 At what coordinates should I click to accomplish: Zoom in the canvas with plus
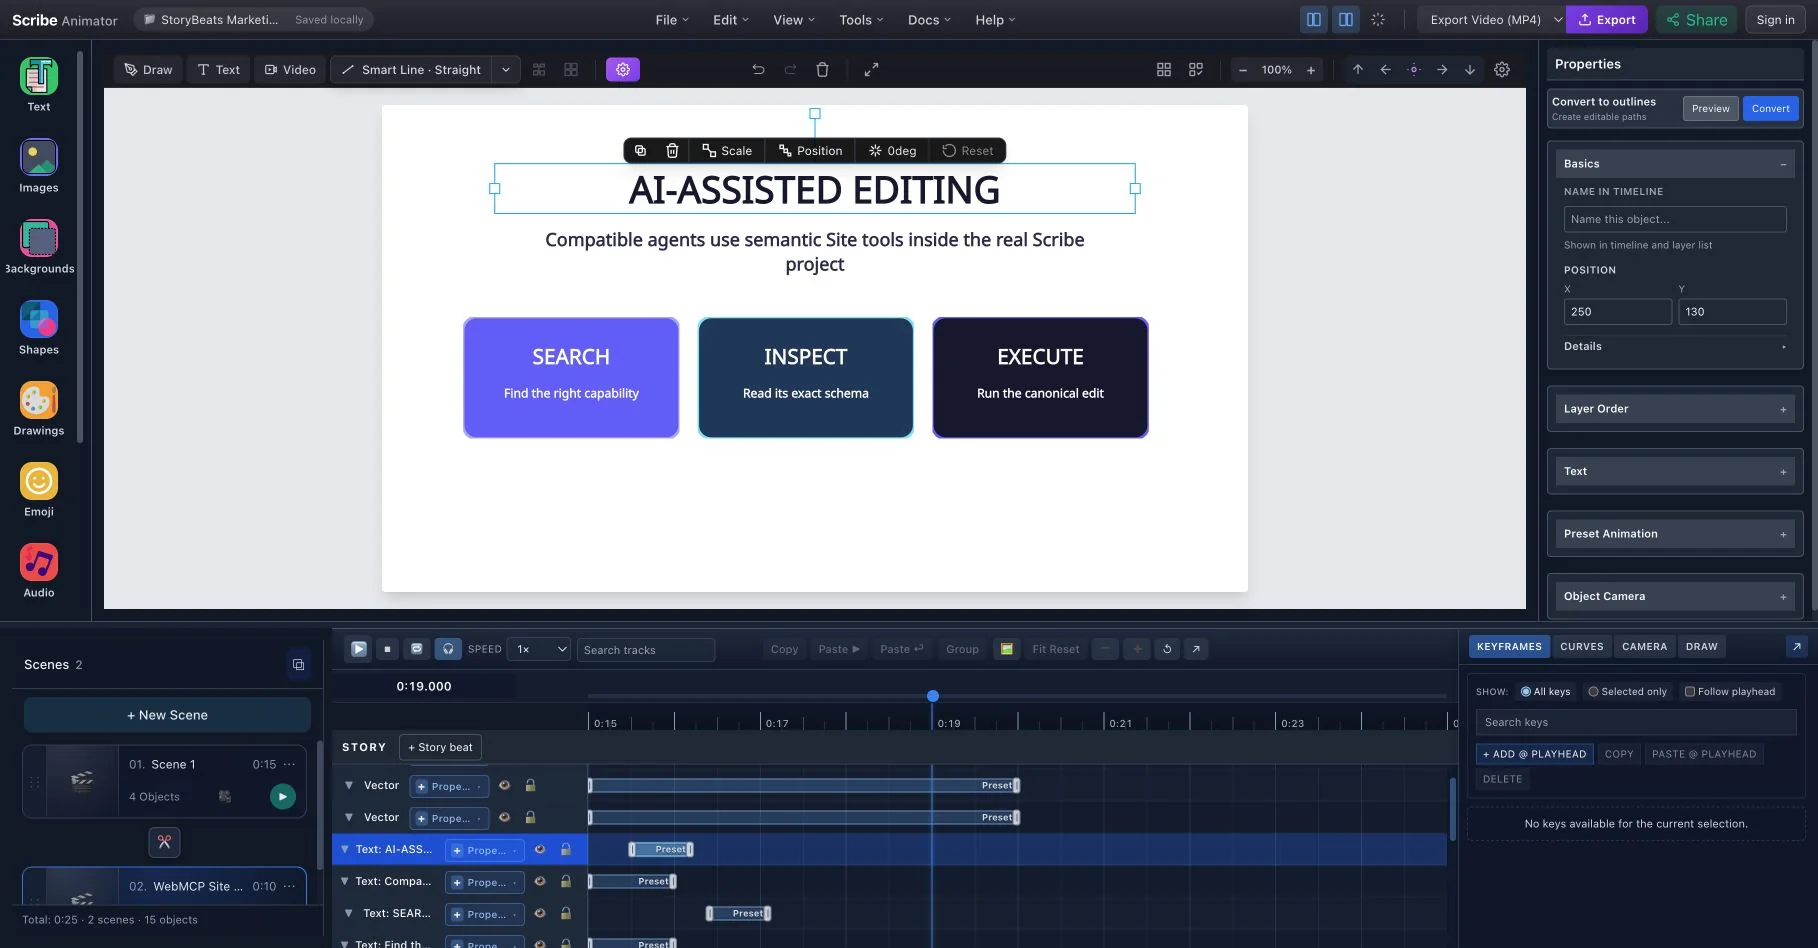tap(1311, 69)
